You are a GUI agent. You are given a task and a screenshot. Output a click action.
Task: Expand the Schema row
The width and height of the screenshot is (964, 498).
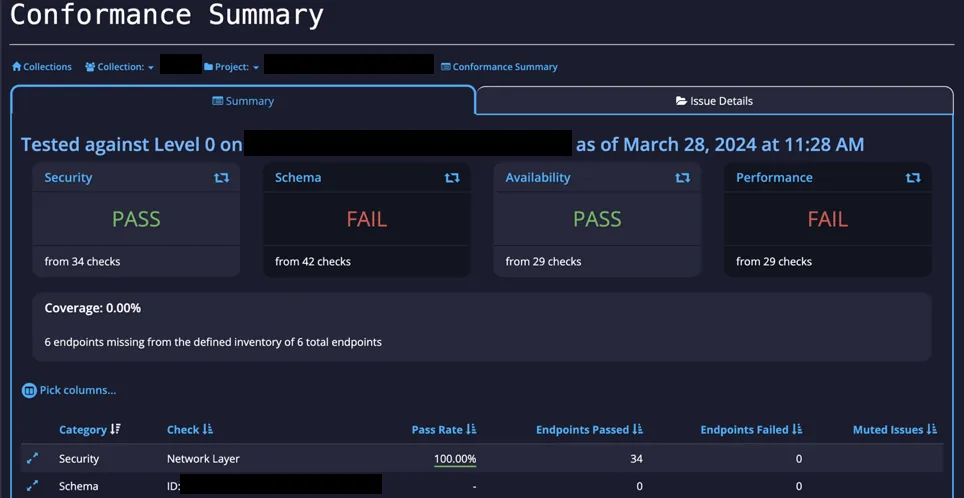(32, 486)
